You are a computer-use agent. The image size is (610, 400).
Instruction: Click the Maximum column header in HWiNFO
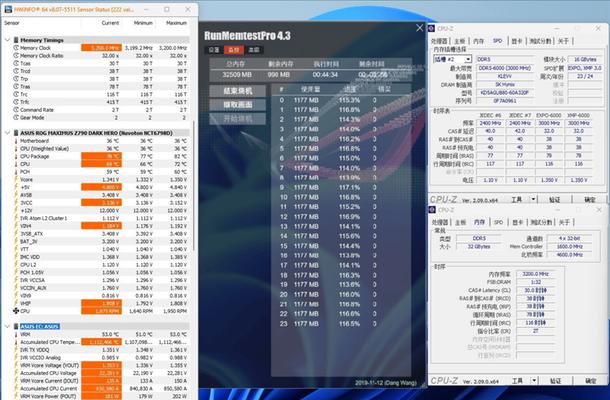tap(176, 23)
